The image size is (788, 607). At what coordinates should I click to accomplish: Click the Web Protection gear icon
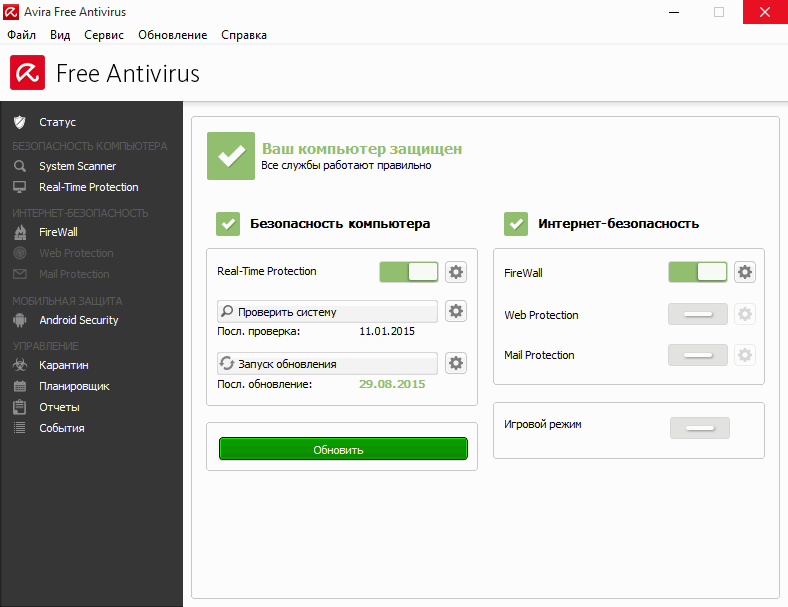(745, 314)
